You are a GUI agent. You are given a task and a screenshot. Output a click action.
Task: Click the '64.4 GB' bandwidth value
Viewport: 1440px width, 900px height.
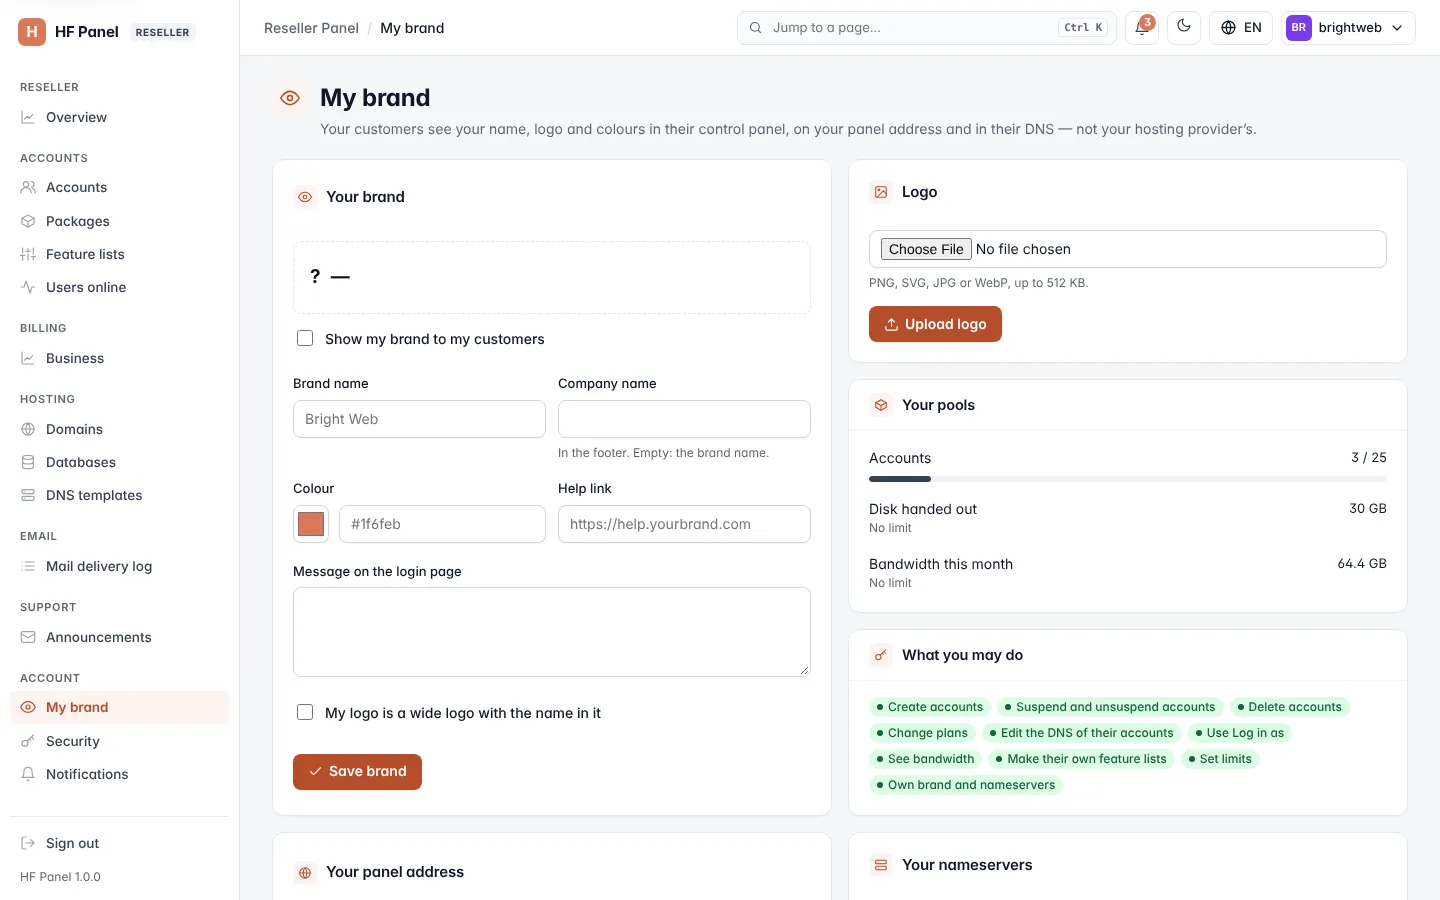[x=1362, y=564]
